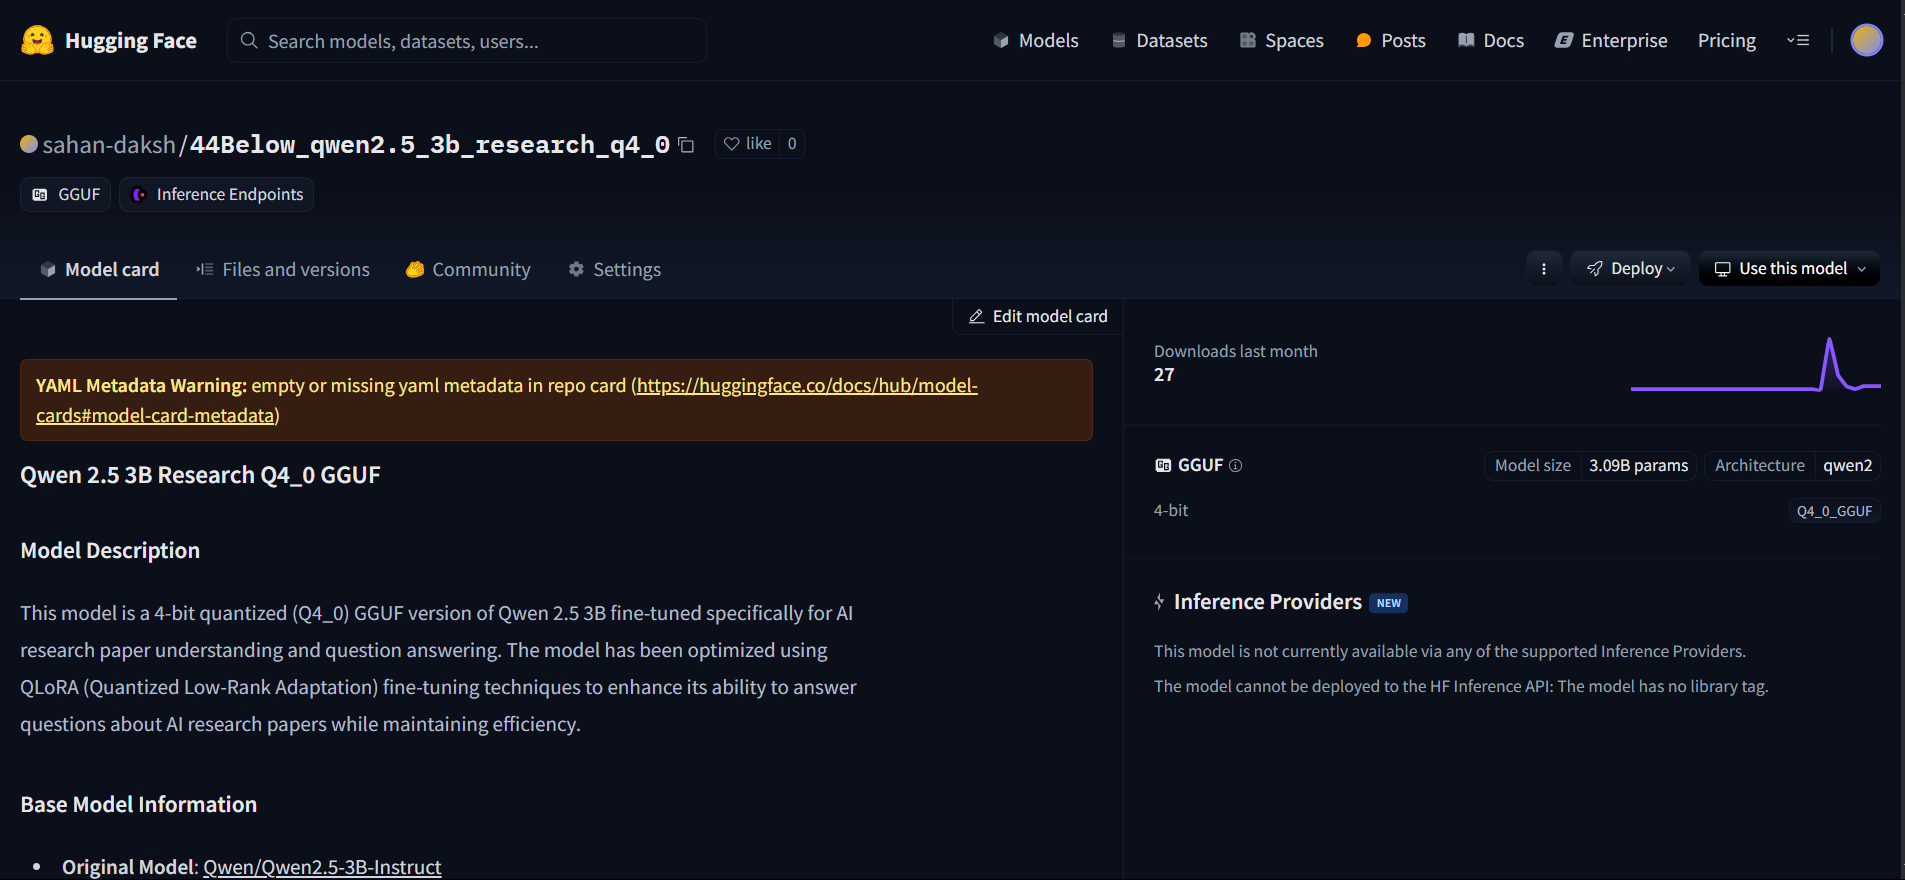
Task: Open the three-dot more options menu
Action: coord(1544,269)
